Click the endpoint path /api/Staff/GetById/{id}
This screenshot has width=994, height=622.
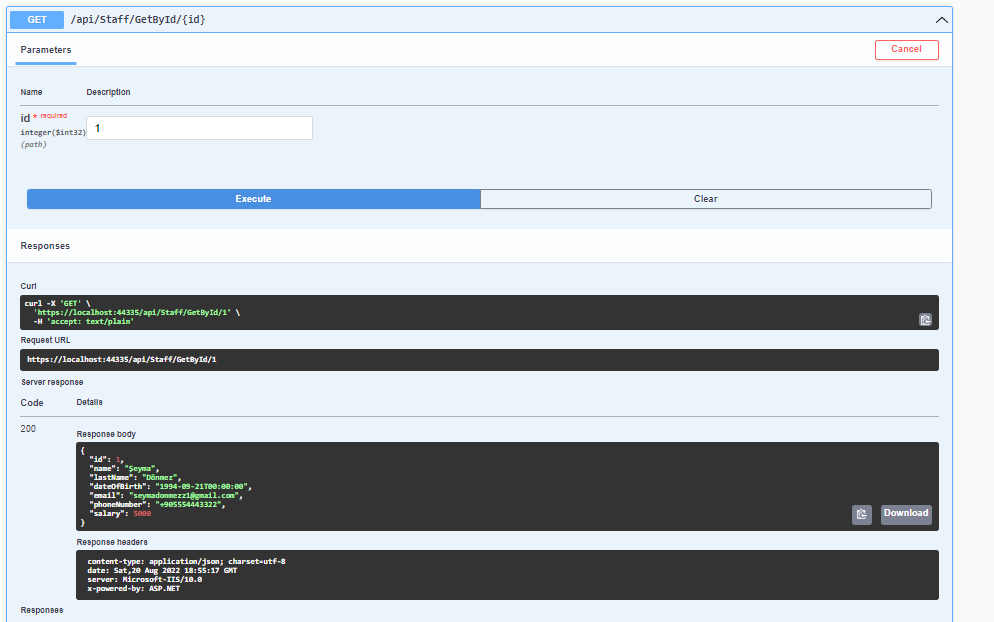[x=140, y=19]
